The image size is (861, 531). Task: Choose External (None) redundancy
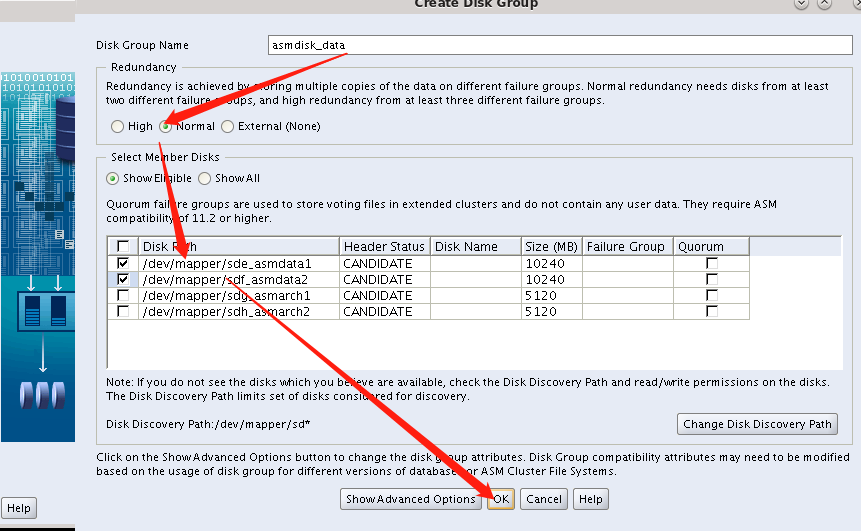(x=227, y=126)
